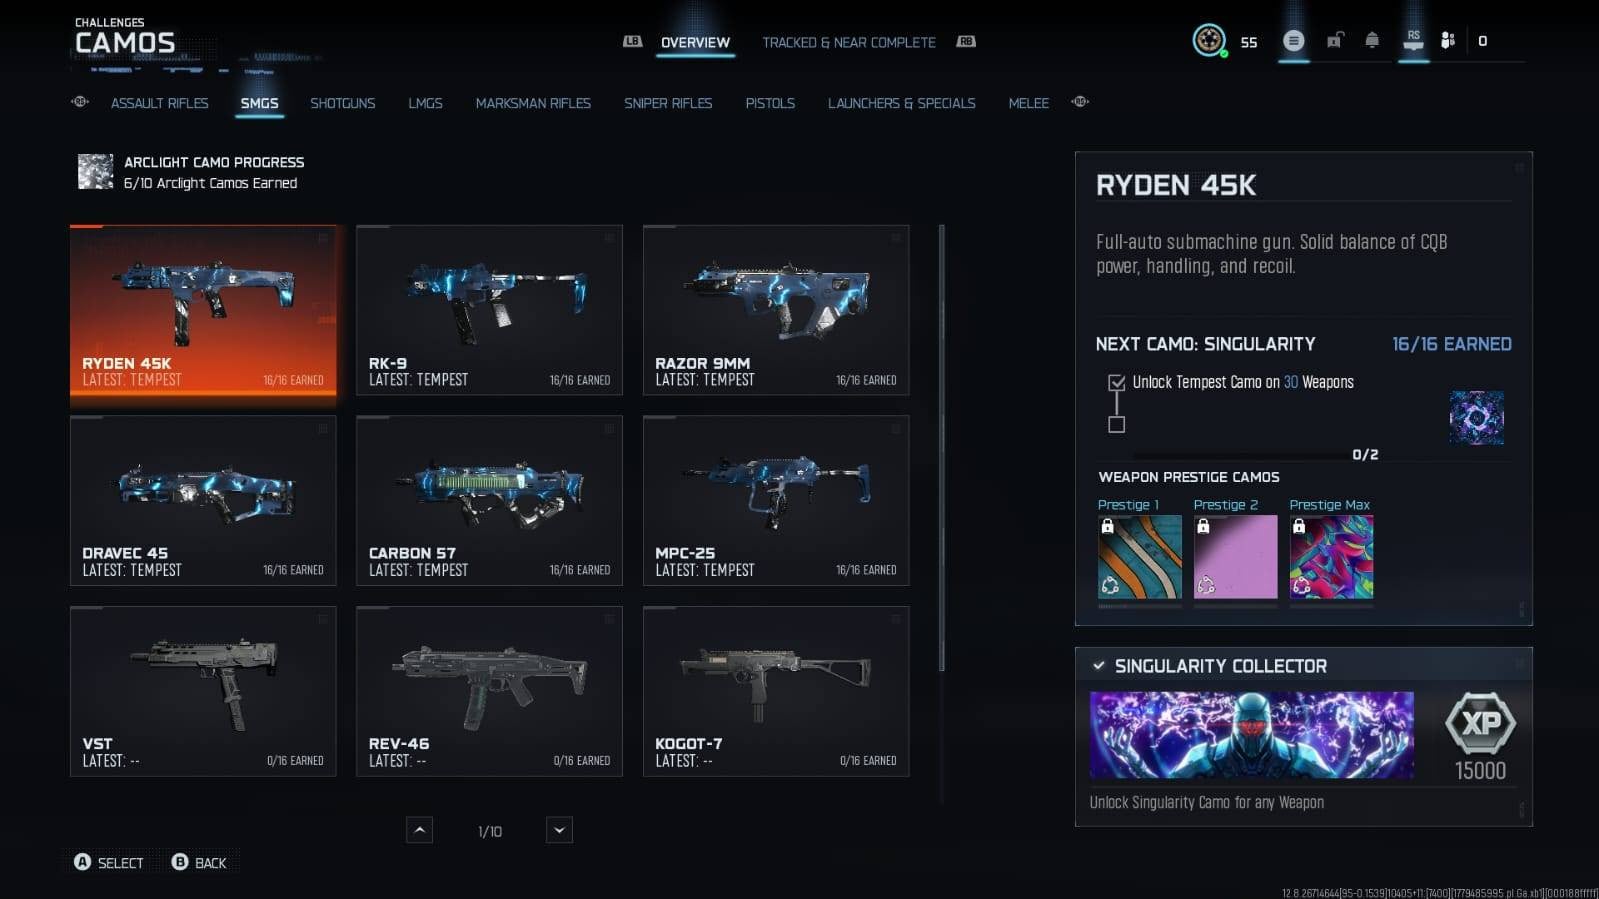Click the B Back button prompt
Screen dimensions: 1599x899
[x=199, y=862]
